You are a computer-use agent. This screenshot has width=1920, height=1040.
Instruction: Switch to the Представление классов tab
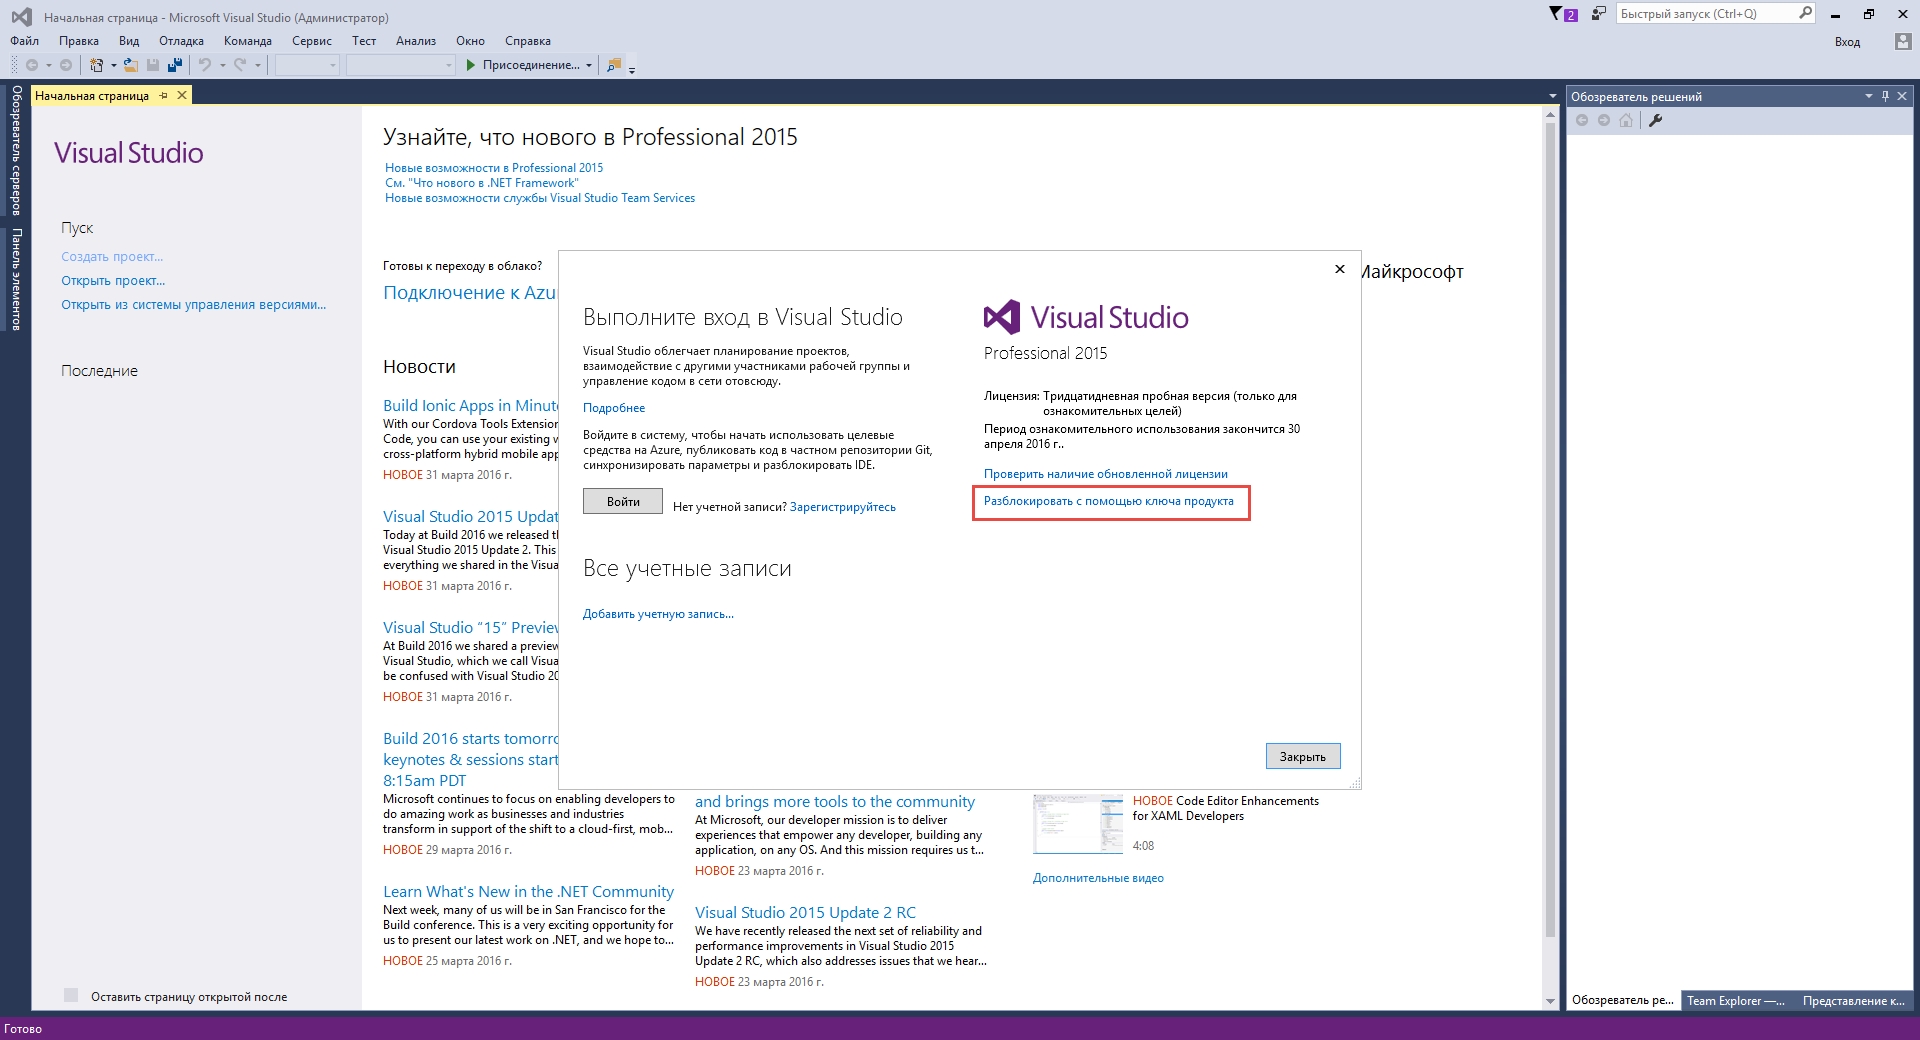pos(1854,1000)
